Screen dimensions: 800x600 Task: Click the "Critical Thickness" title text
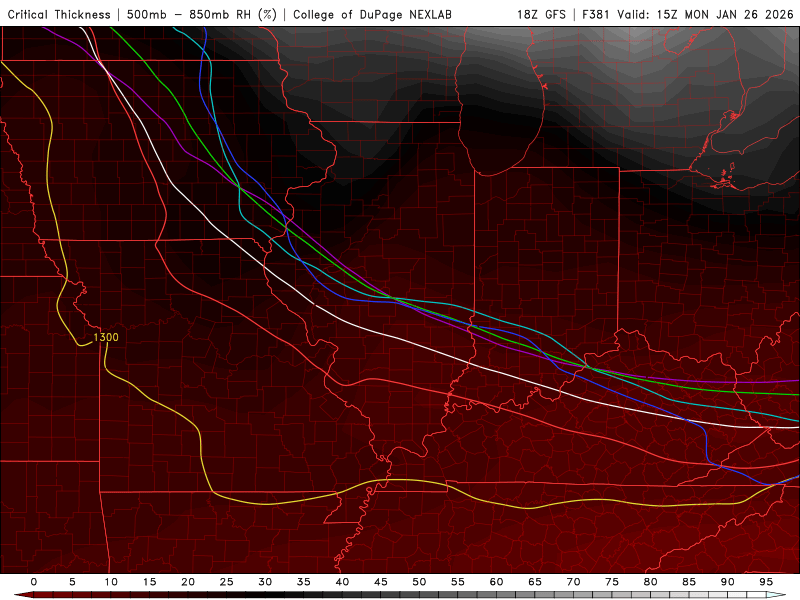pos(59,14)
